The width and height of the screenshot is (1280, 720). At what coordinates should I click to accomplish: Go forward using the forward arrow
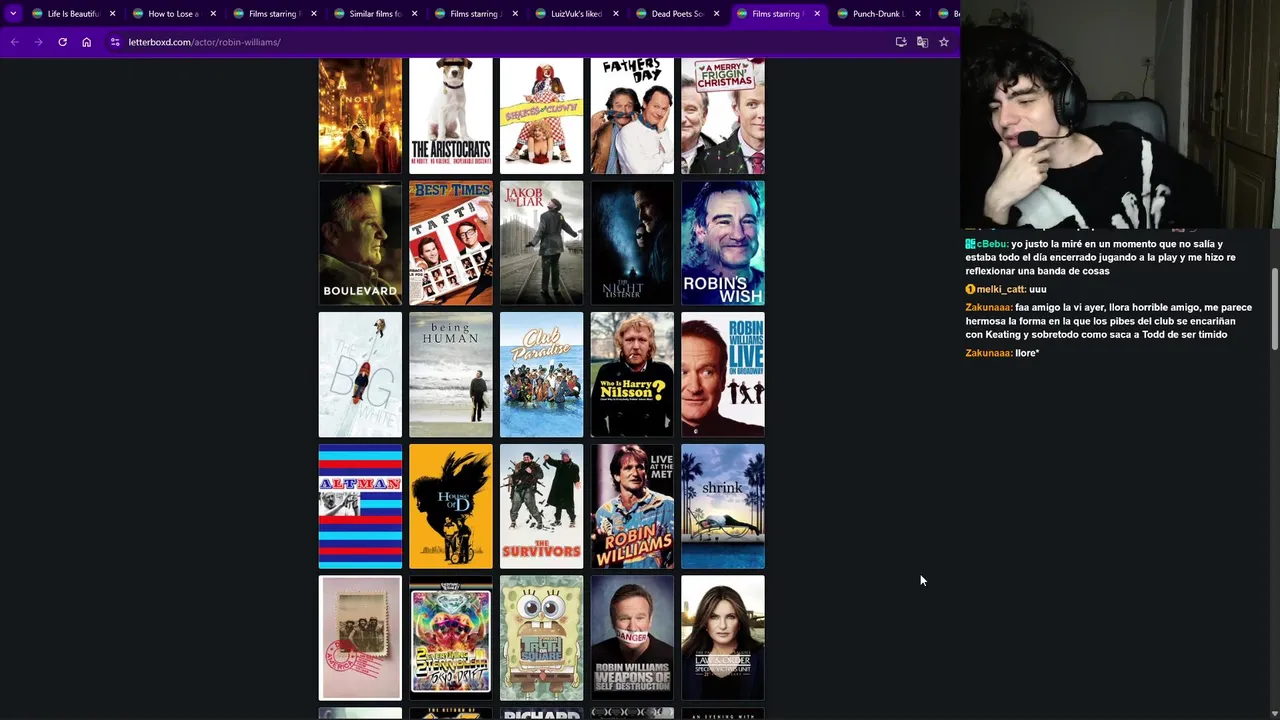38,42
